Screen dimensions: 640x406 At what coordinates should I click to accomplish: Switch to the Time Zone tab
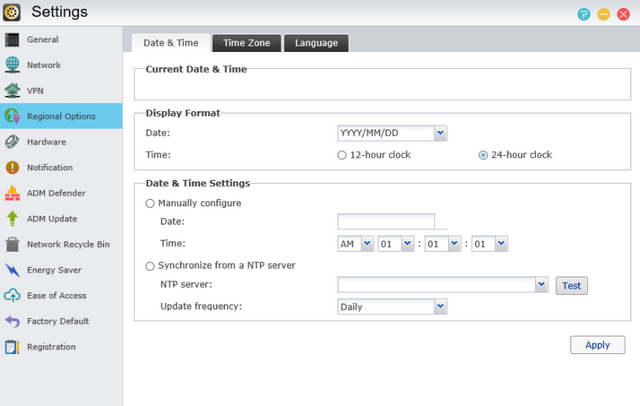[246, 43]
